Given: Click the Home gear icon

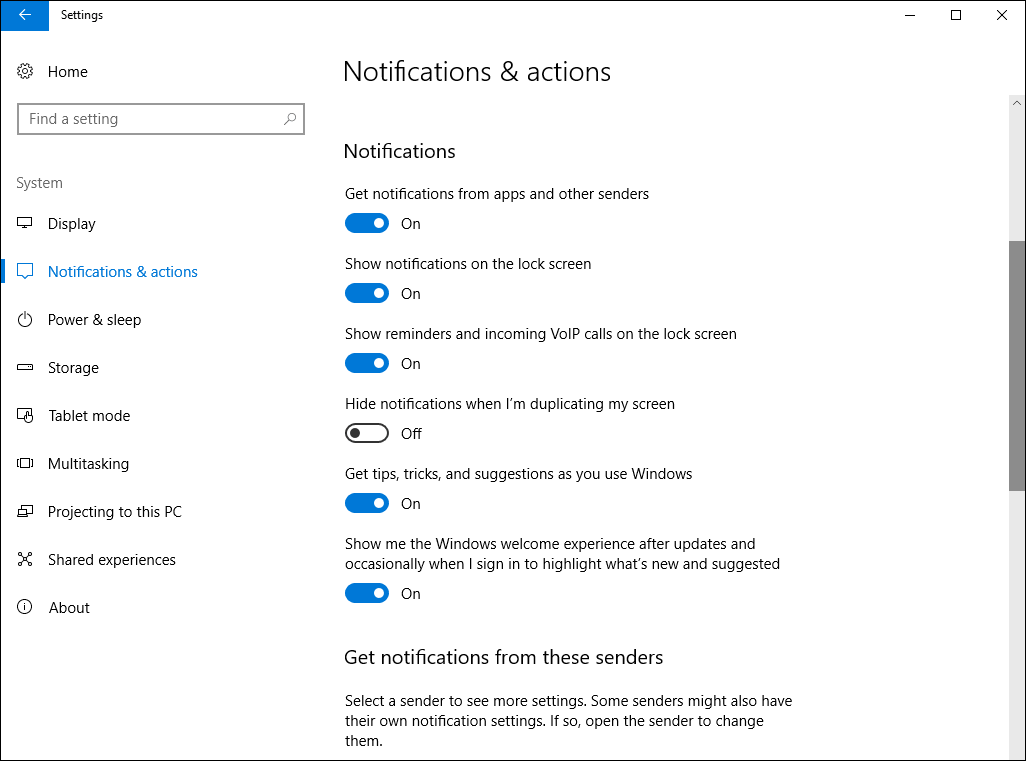Looking at the screenshot, I should click(x=26, y=72).
